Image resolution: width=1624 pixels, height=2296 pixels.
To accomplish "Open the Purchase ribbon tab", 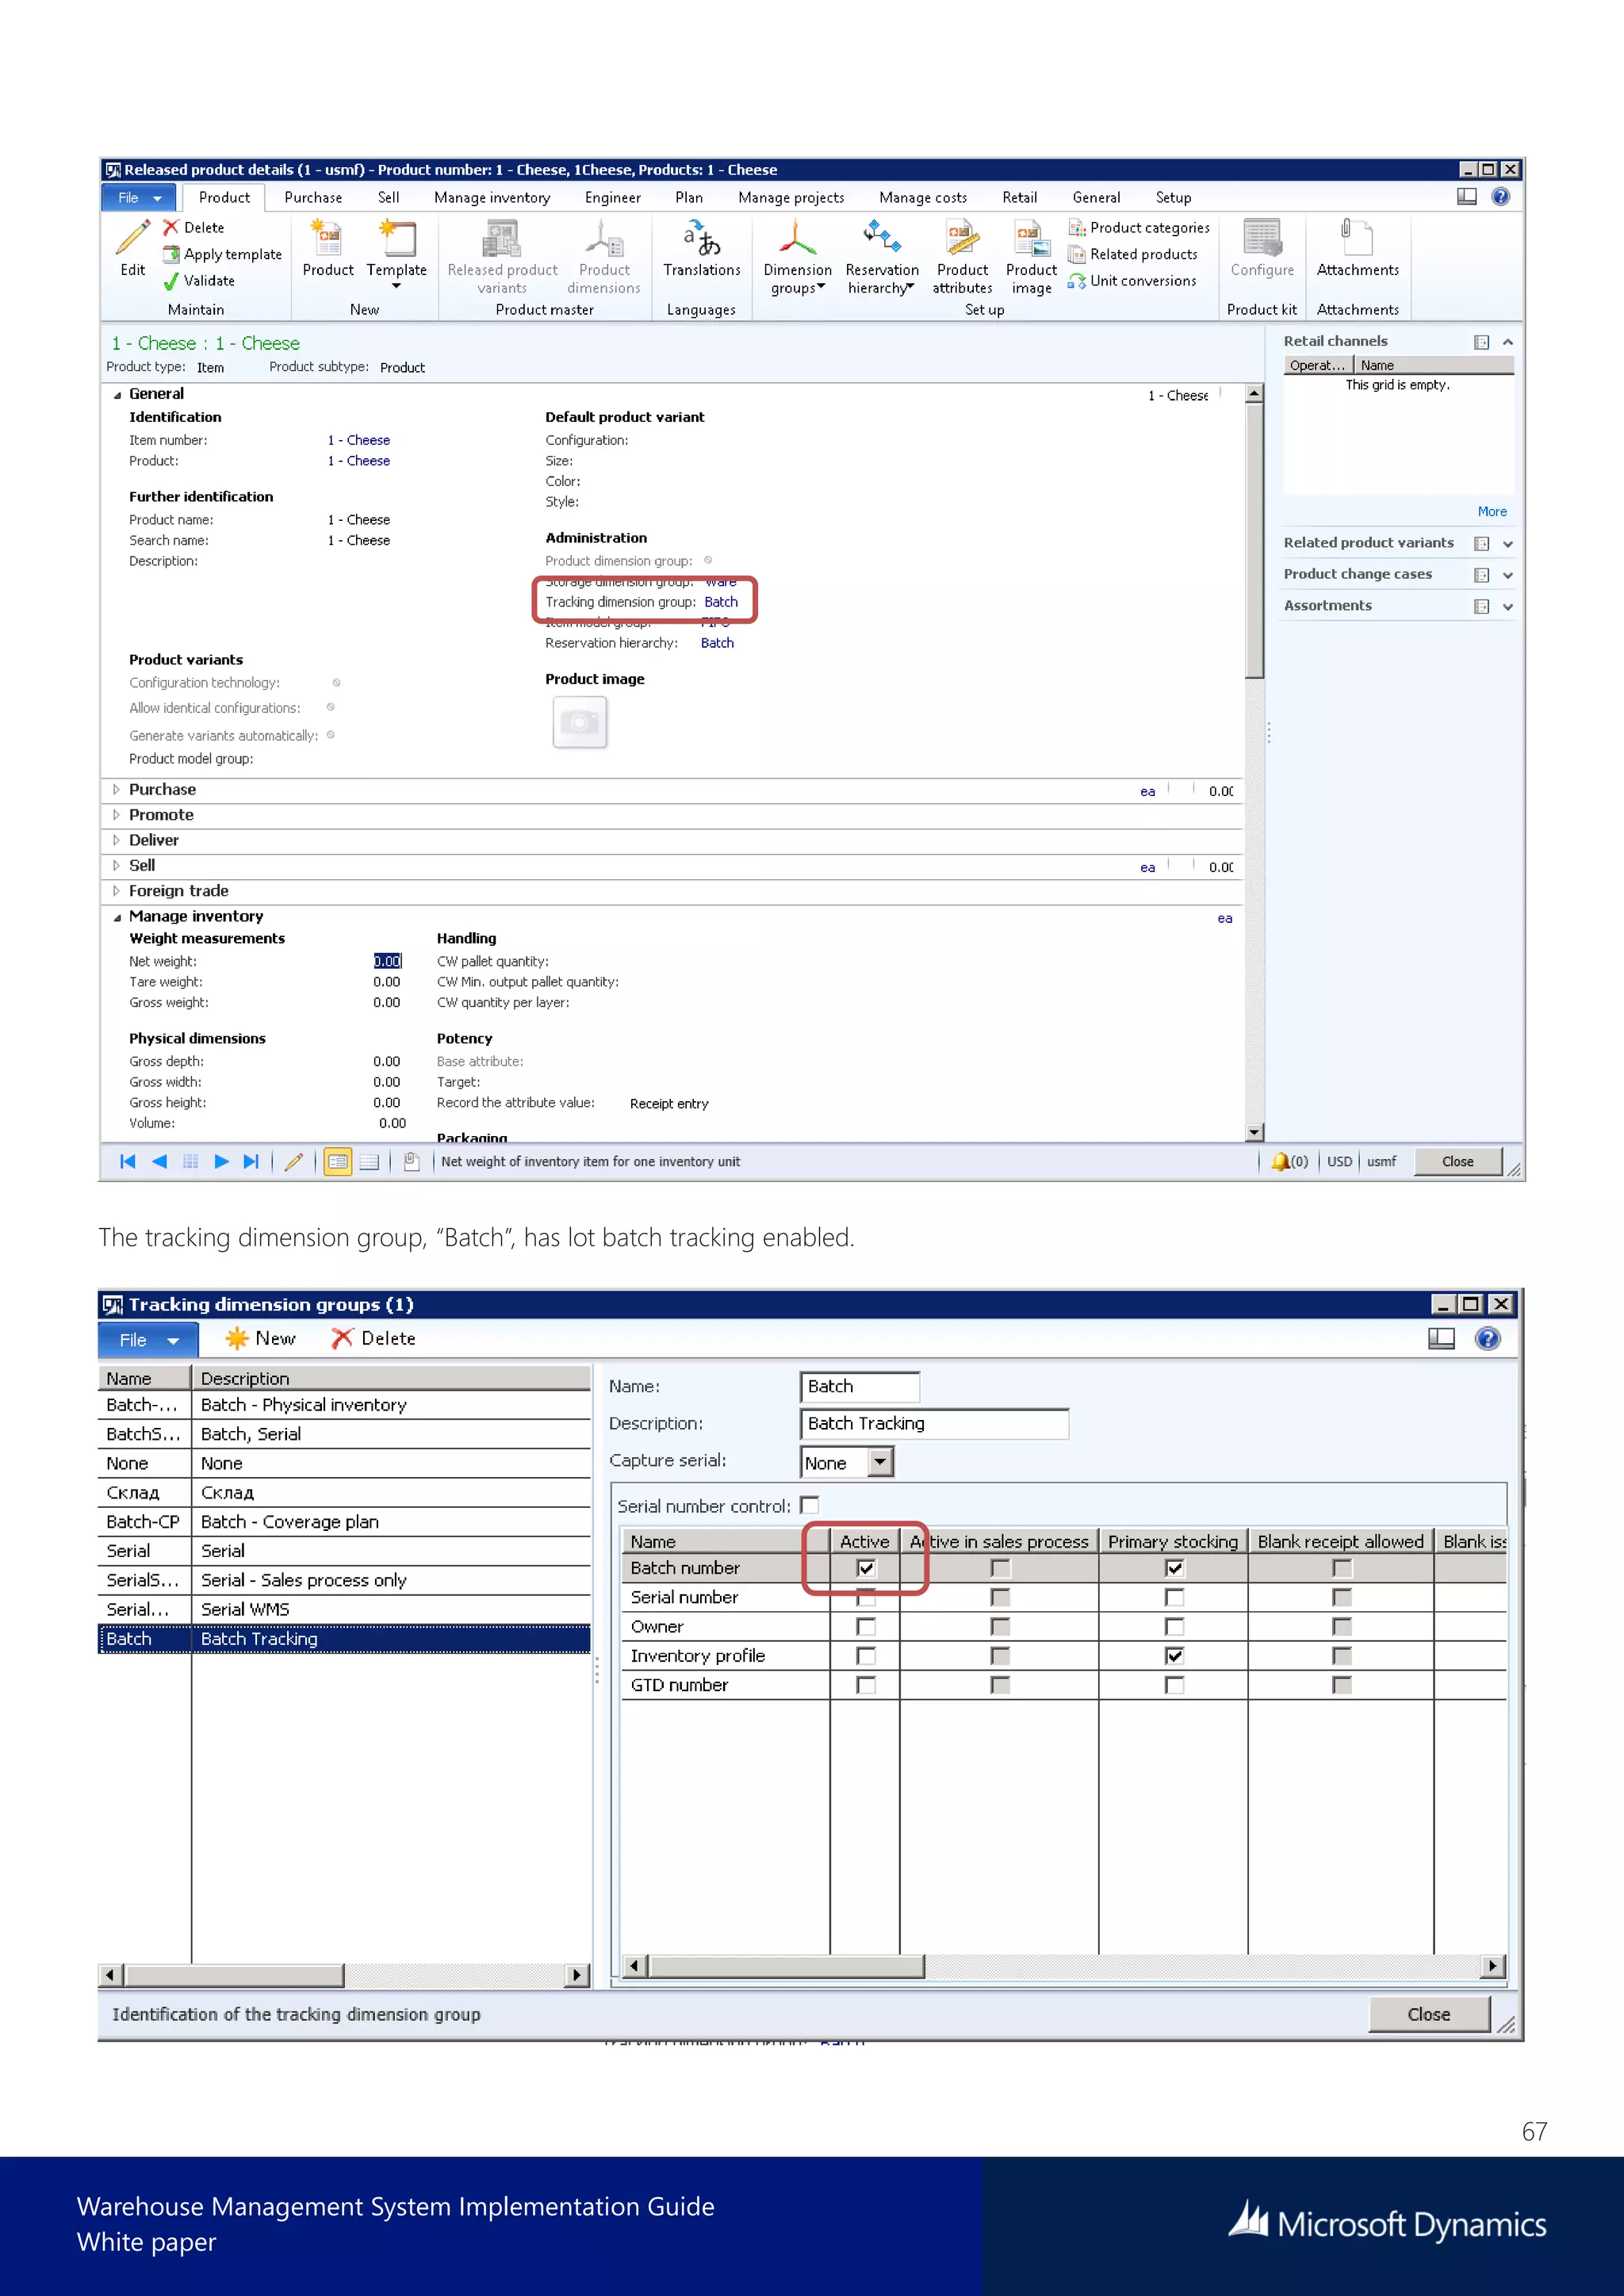I will coord(313,197).
